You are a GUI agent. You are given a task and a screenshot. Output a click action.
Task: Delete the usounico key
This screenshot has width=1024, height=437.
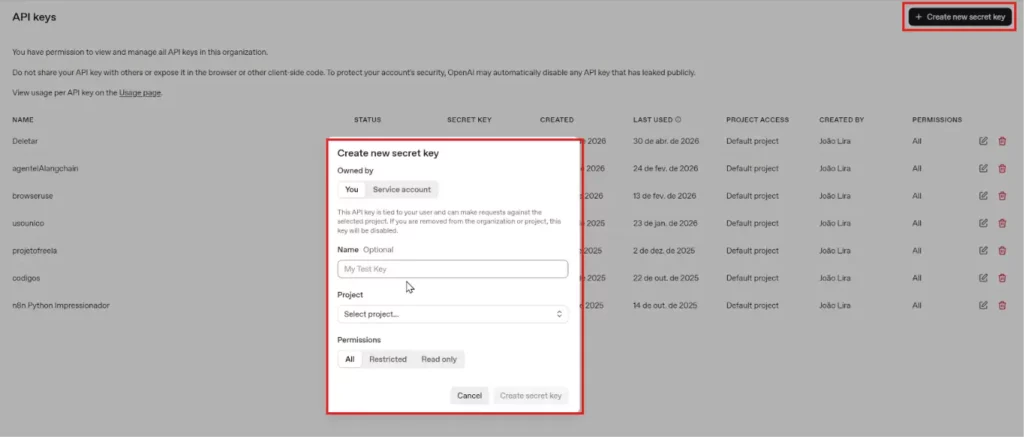tap(1002, 223)
